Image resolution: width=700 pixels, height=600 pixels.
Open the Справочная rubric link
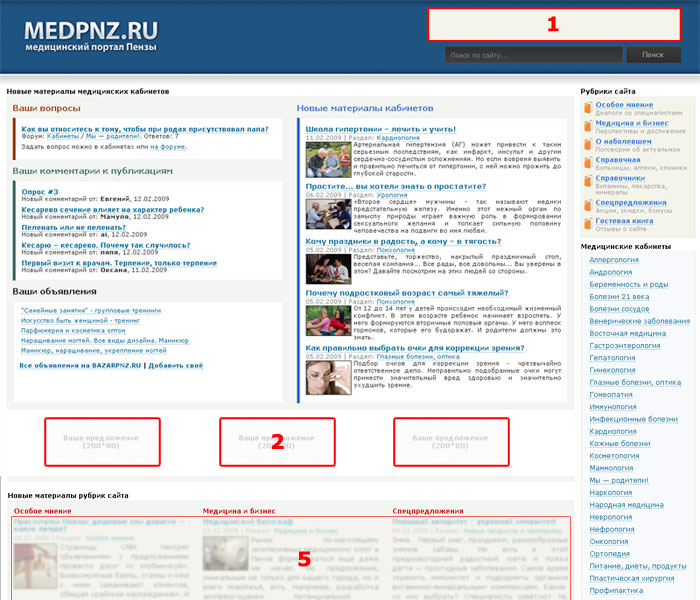click(618, 159)
